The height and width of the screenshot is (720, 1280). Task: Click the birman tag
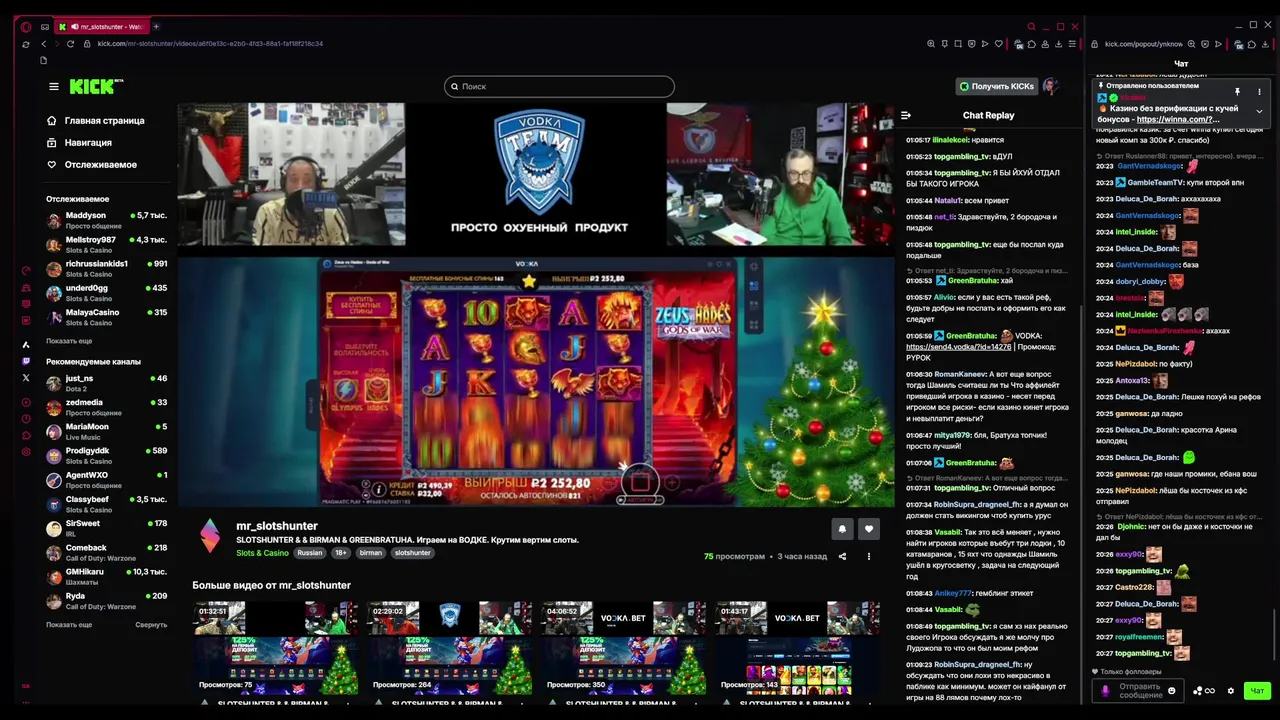point(371,553)
